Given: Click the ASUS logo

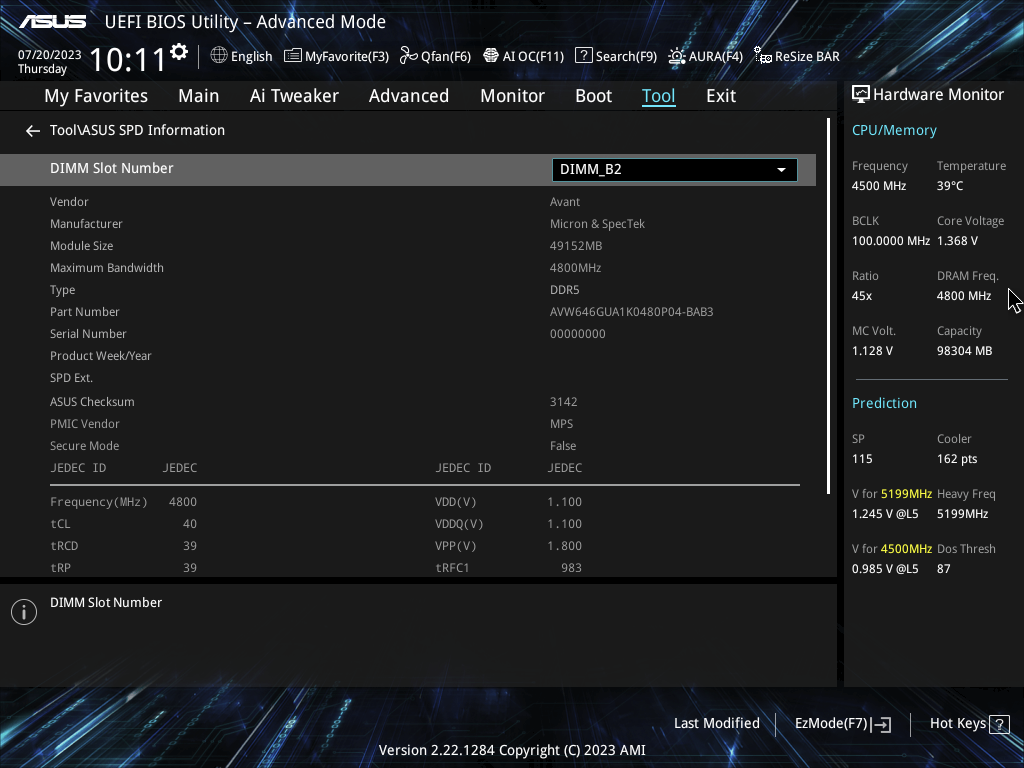Looking at the screenshot, I should [x=52, y=22].
